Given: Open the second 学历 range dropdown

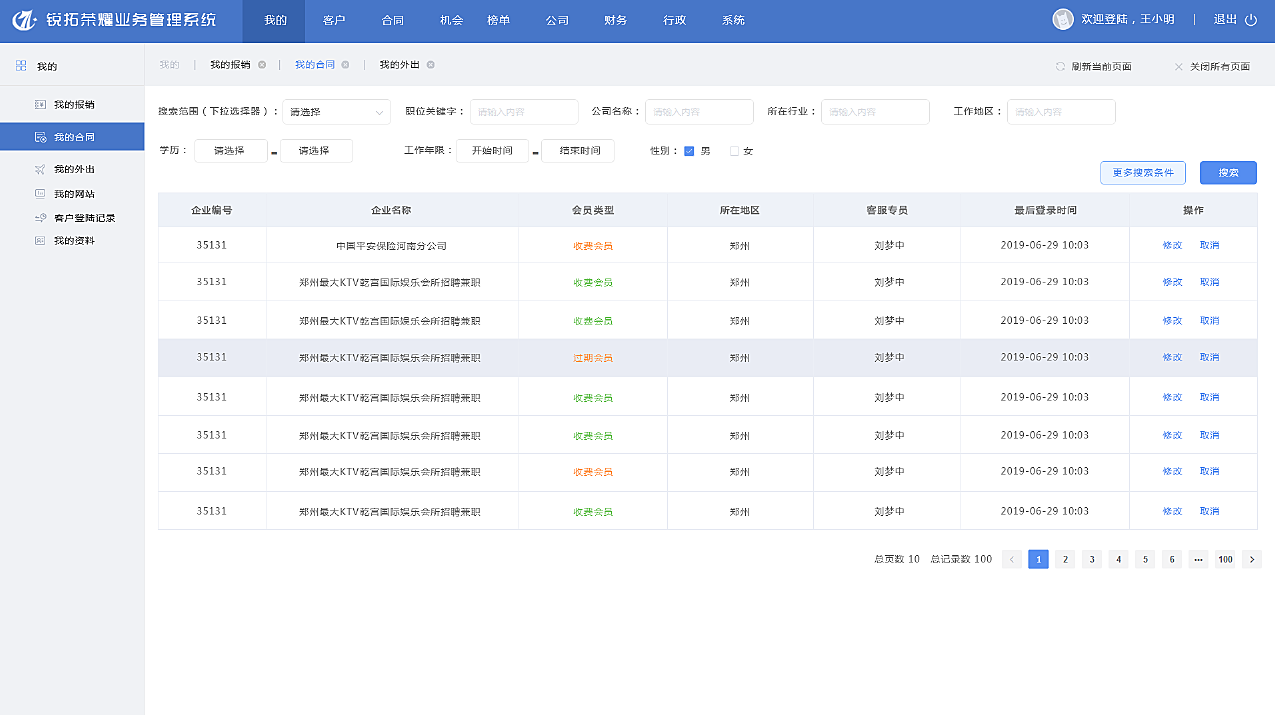Looking at the screenshot, I should coord(316,150).
